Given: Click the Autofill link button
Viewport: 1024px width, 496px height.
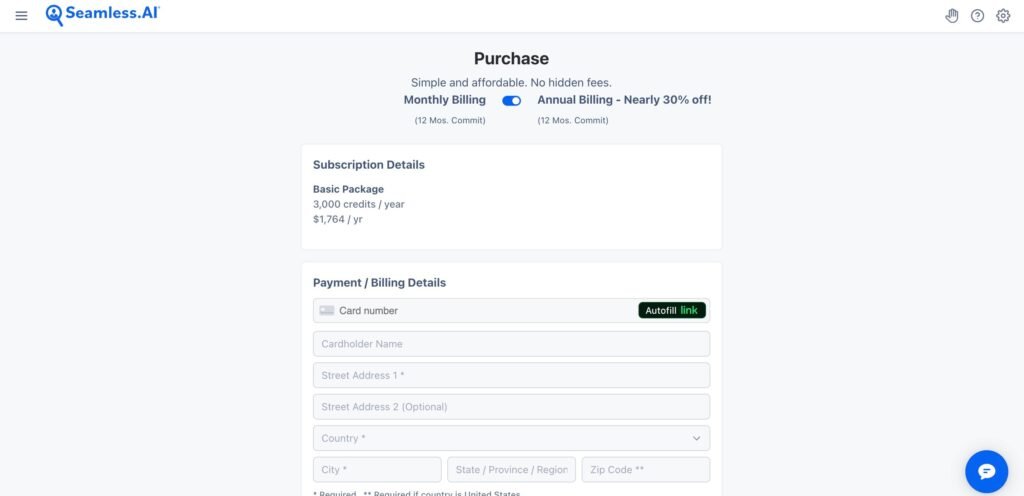Looking at the screenshot, I should (x=672, y=311).
